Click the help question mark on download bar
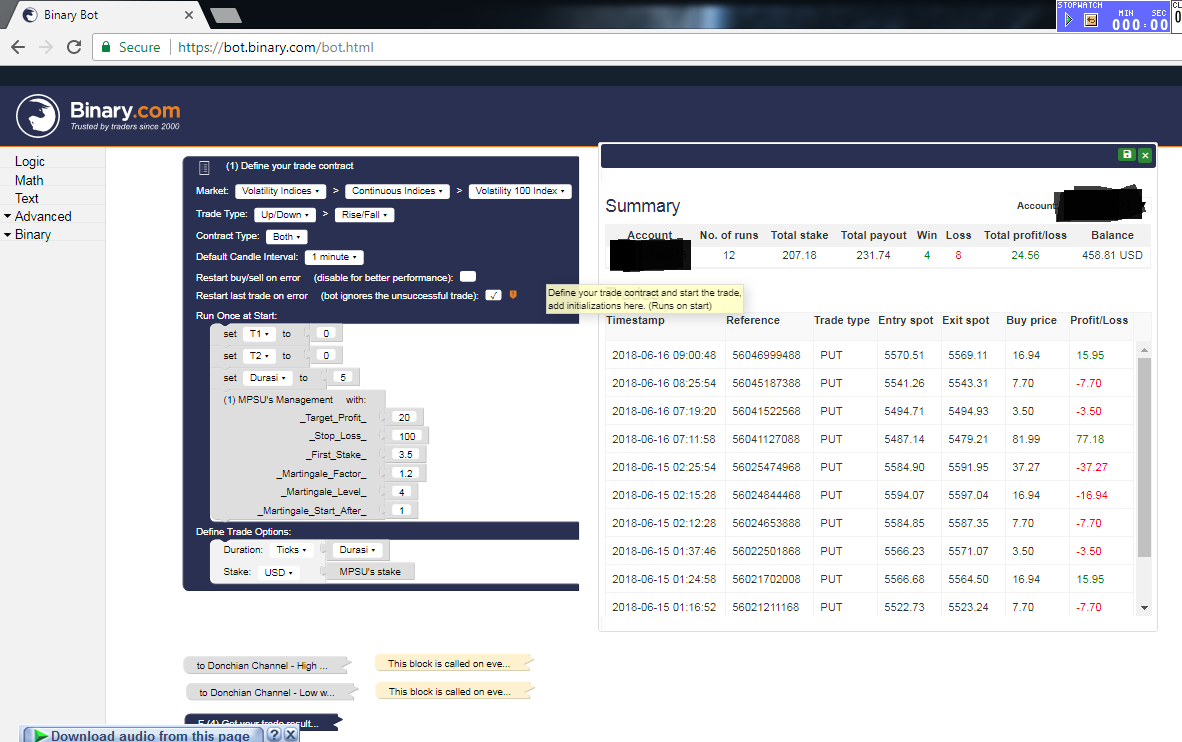 (x=274, y=734)
